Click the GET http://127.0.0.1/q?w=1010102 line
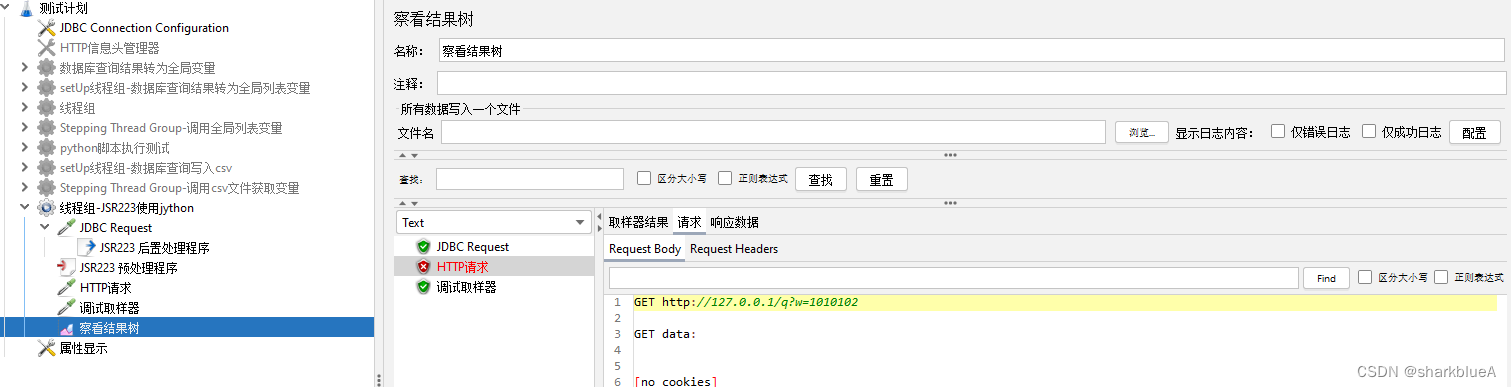Screen dimensions: 1511x387 (x=746, y=302)
